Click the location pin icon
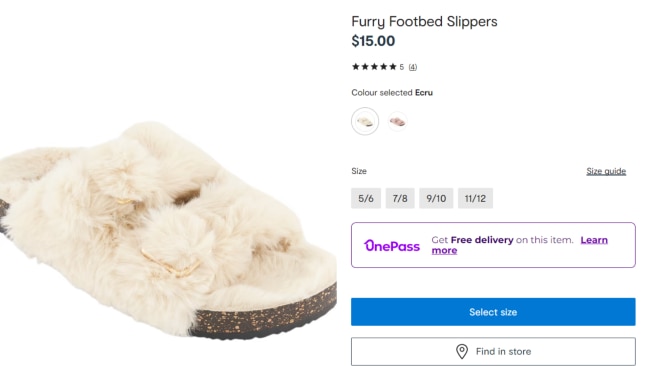This screenshot has width=650, height=366. click(462, 351)
